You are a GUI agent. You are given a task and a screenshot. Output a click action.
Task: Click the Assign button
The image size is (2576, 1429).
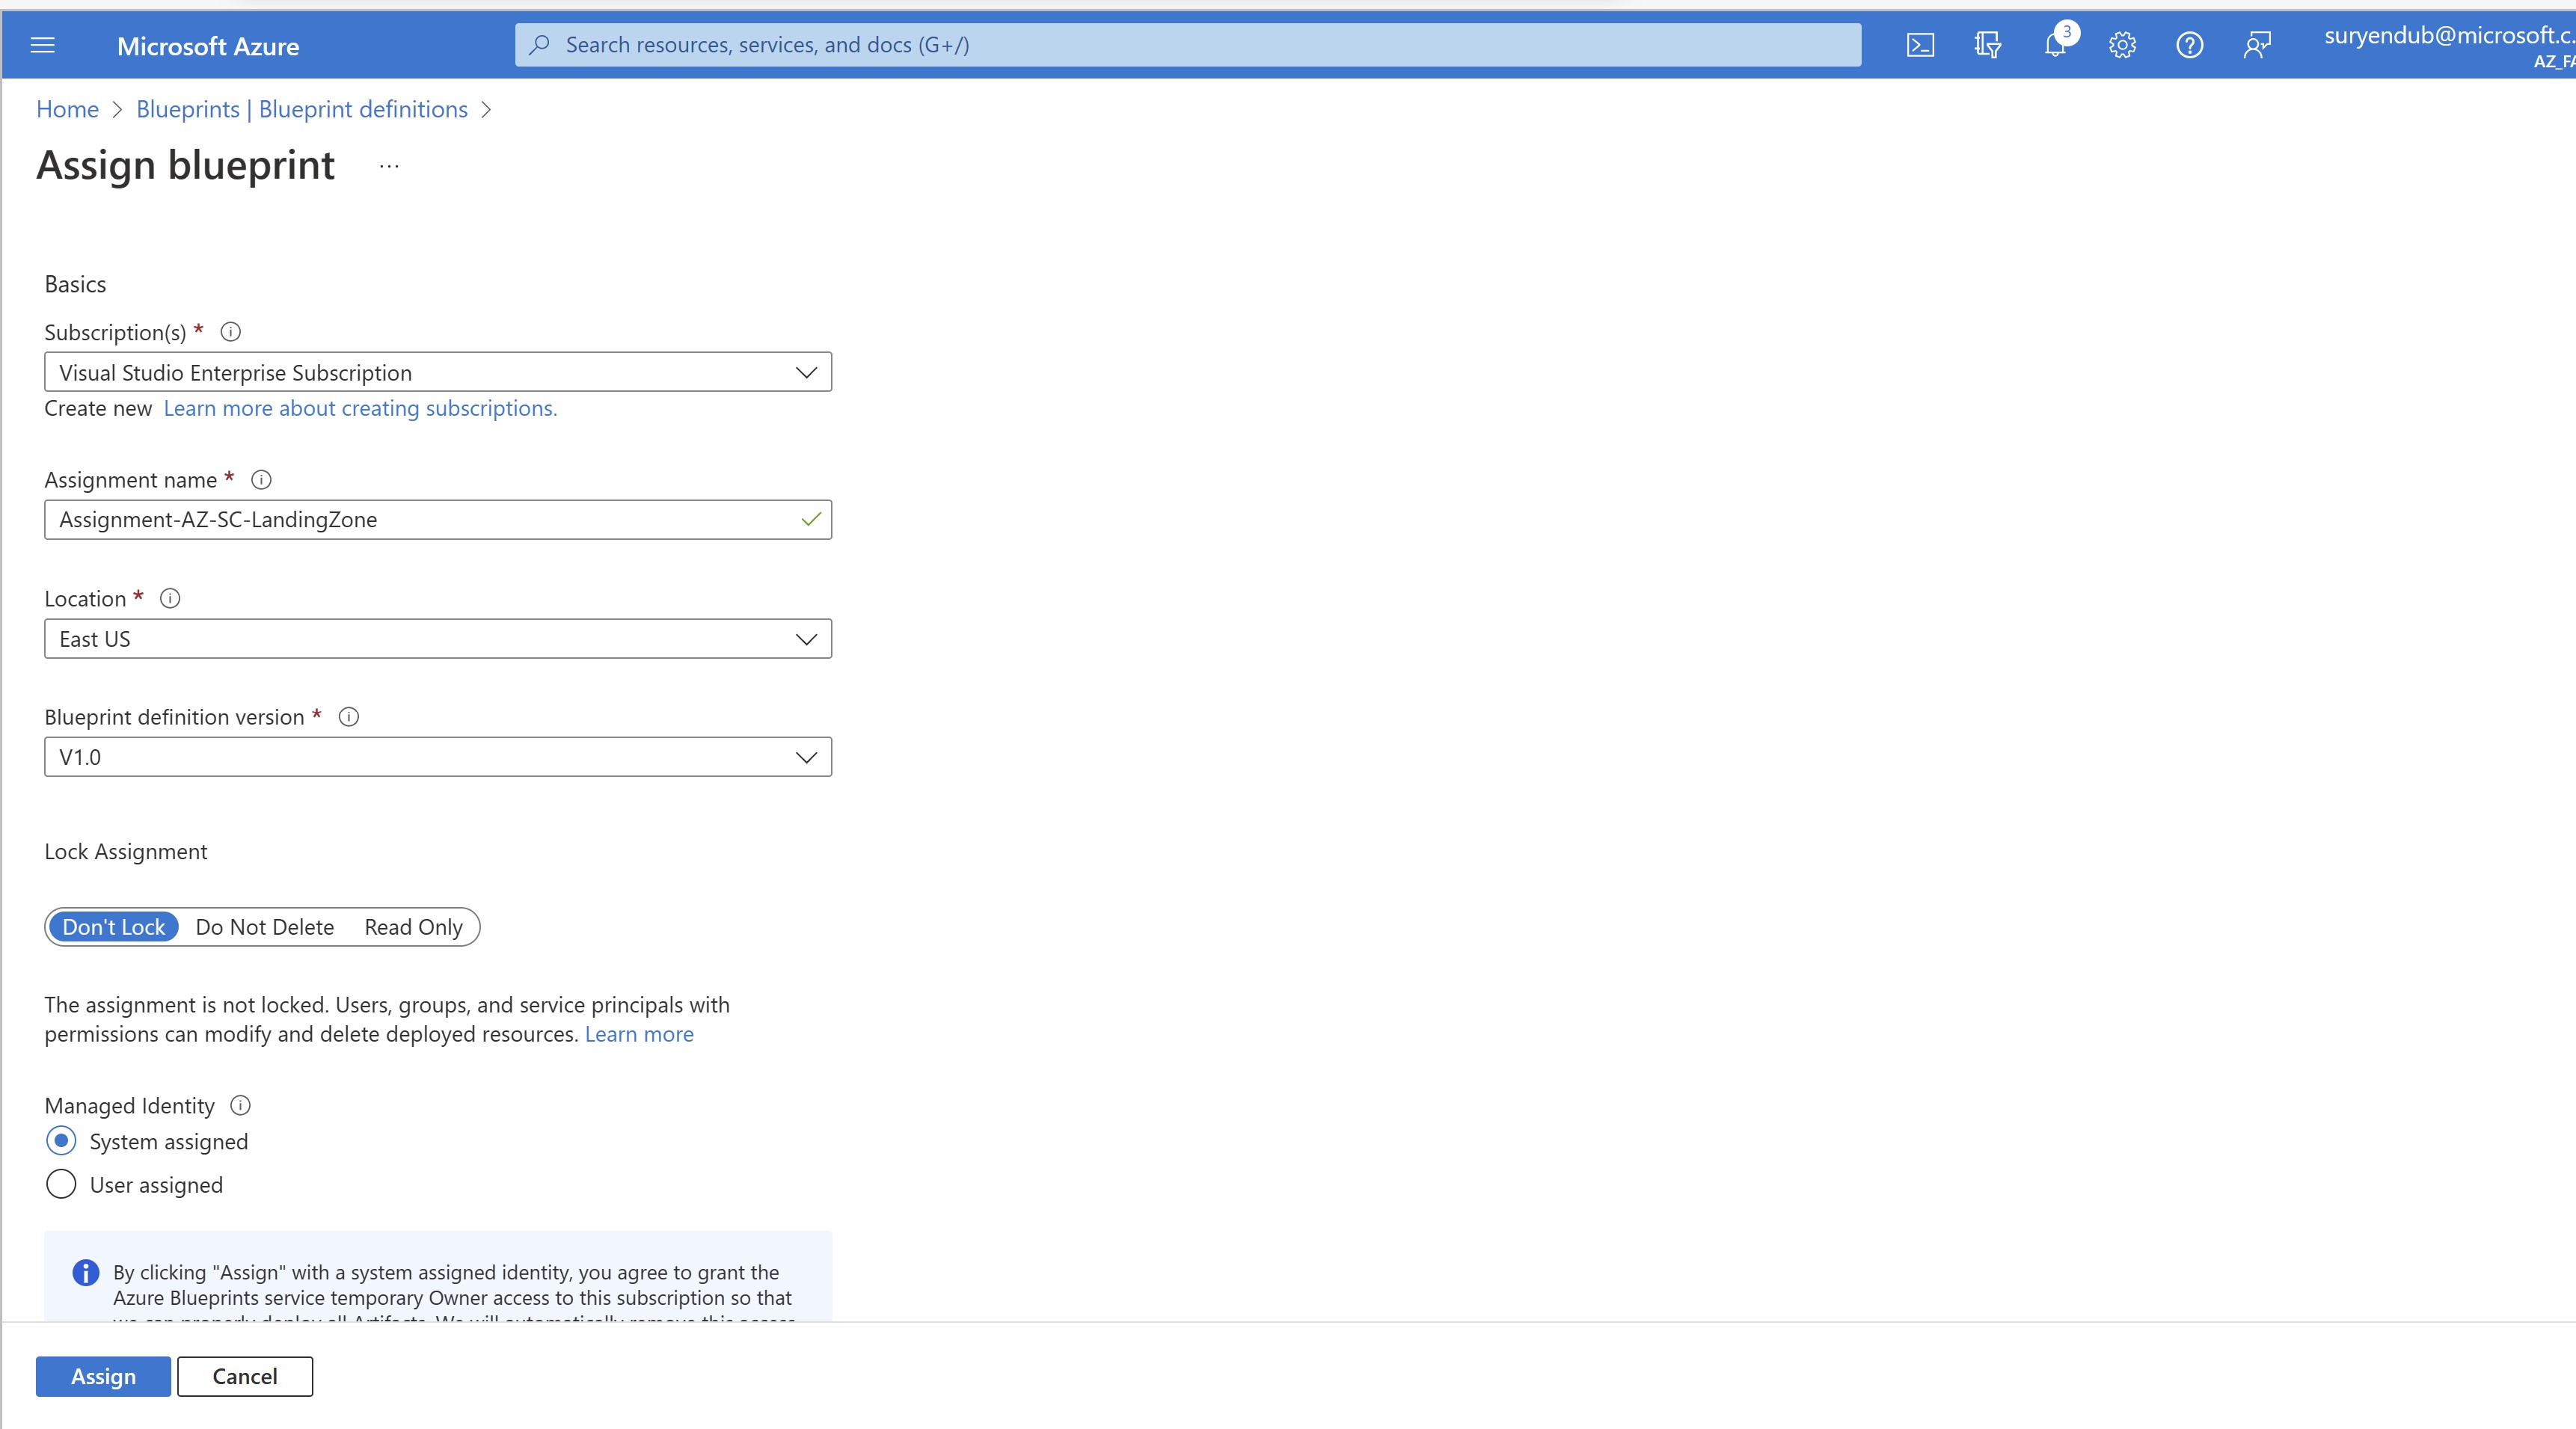(103, 1377)
